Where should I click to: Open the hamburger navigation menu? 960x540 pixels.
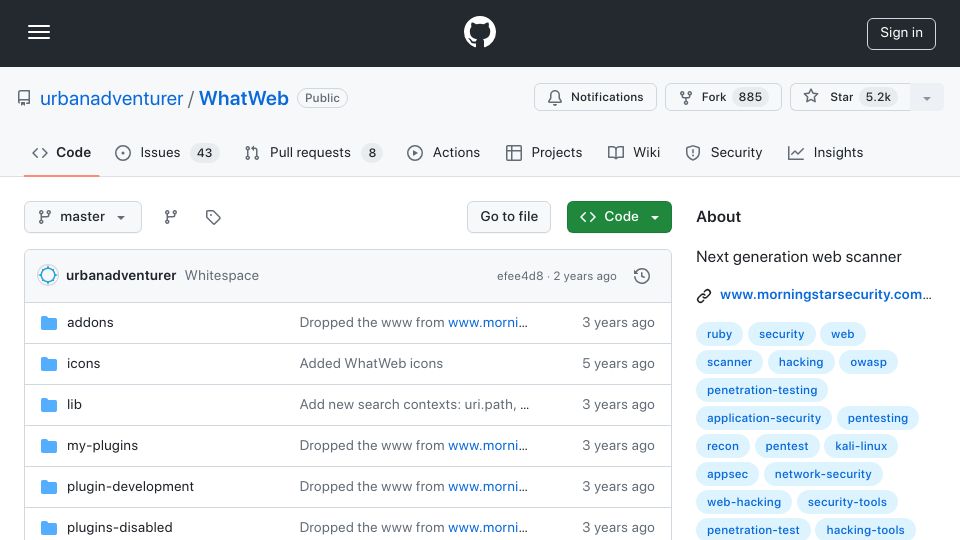coord(39,32)
